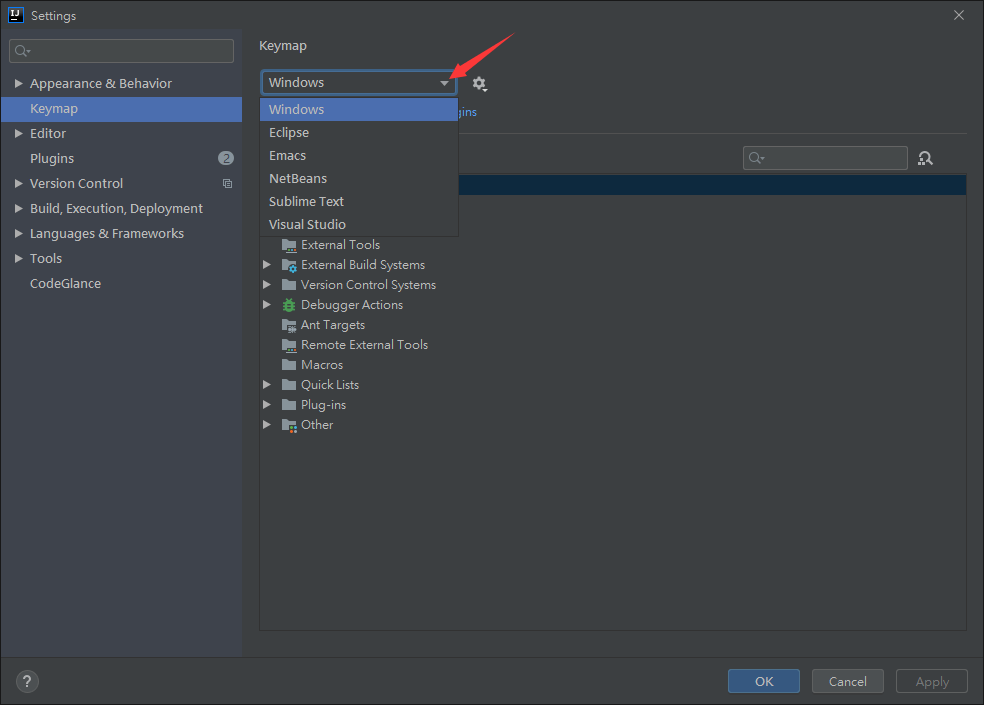Click the External Build Systems folder icon
984x705 pixels.
[289, 265]
